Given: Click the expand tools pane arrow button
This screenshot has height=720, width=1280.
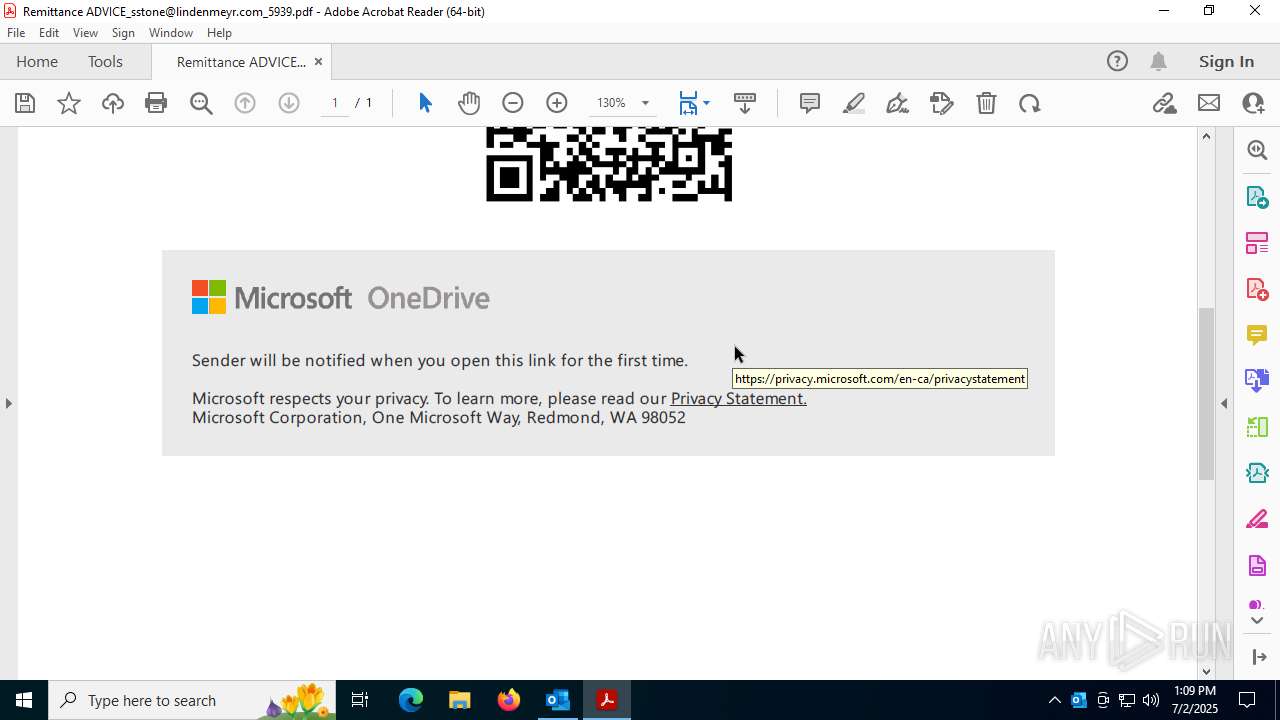Looking at the screenshot, I should coord(1259,657).
